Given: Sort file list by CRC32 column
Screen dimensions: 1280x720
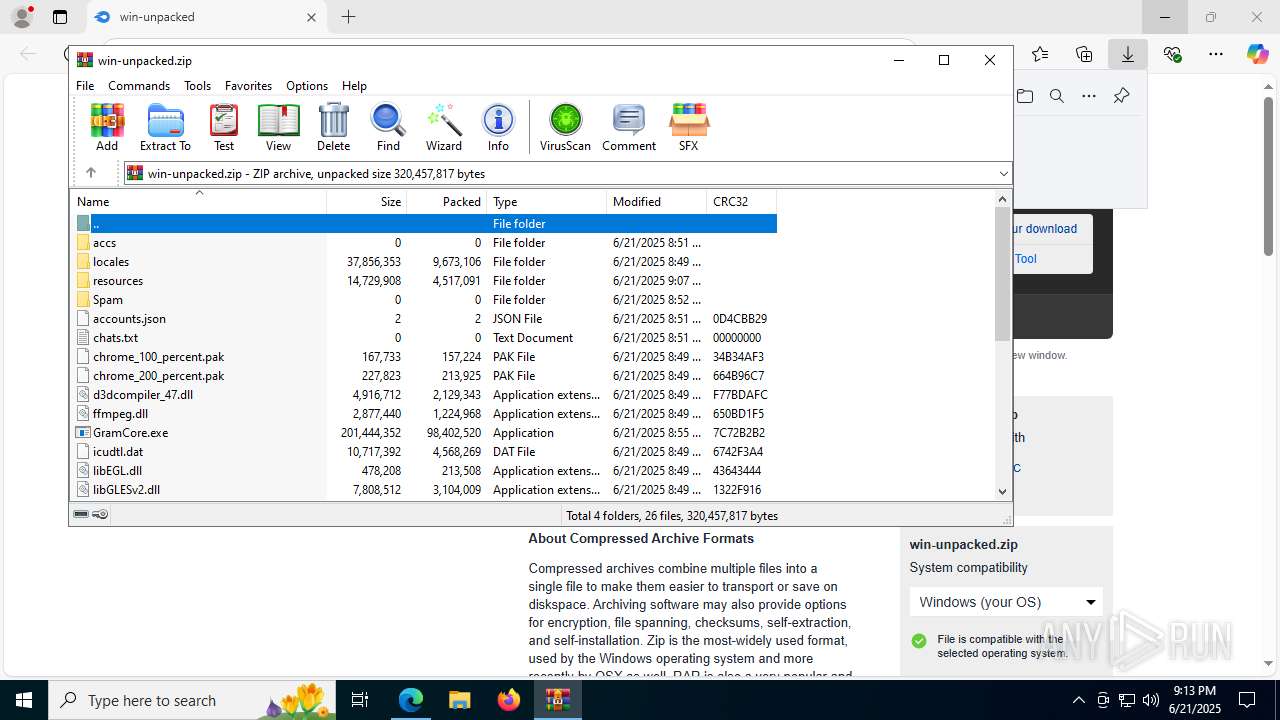Looking at the screenshot, I should (742, 201).
